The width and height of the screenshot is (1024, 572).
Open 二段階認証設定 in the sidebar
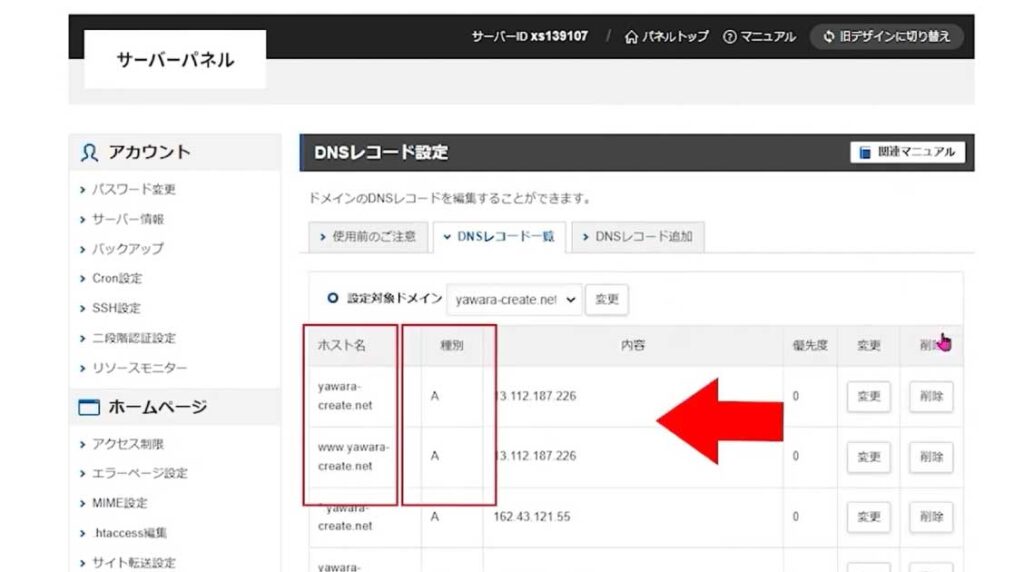(x=133, y=338)
